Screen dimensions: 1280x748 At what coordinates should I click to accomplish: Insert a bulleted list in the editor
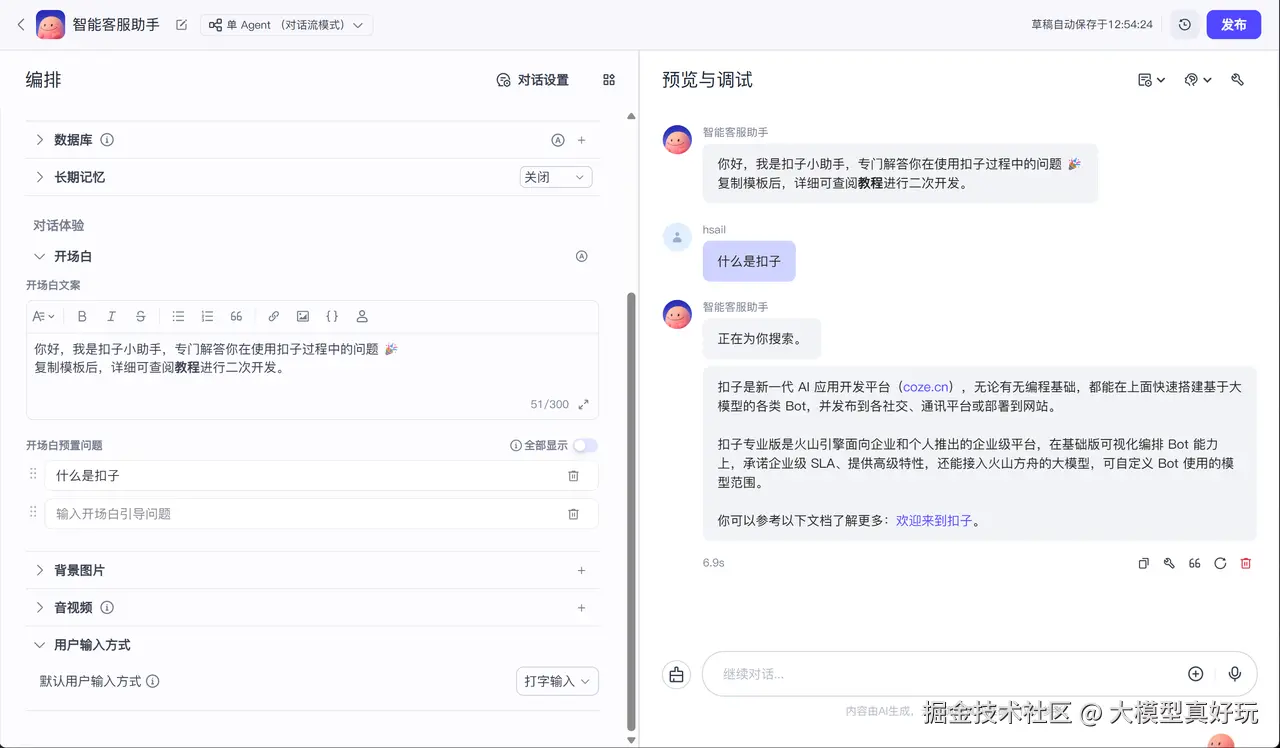(x=178, y=316)
